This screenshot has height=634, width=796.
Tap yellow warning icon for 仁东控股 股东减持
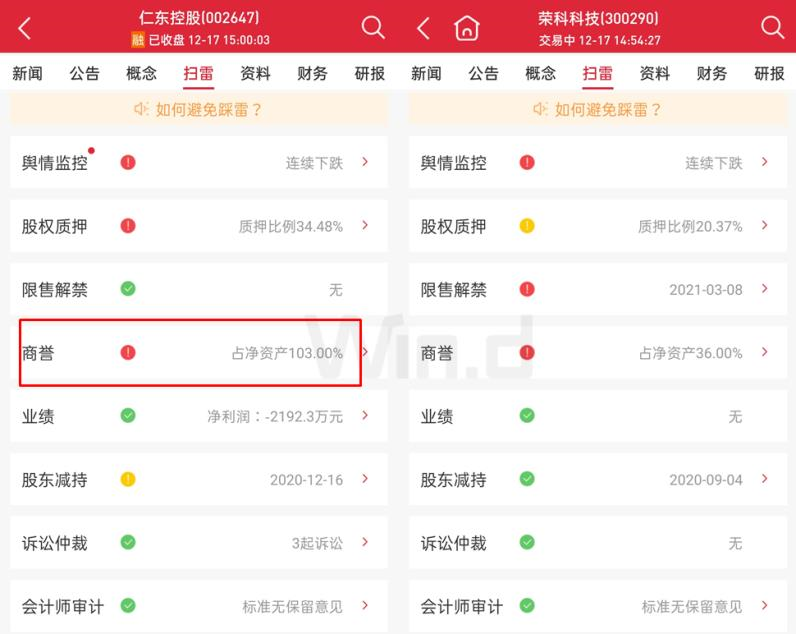click(x=128, y=479)
